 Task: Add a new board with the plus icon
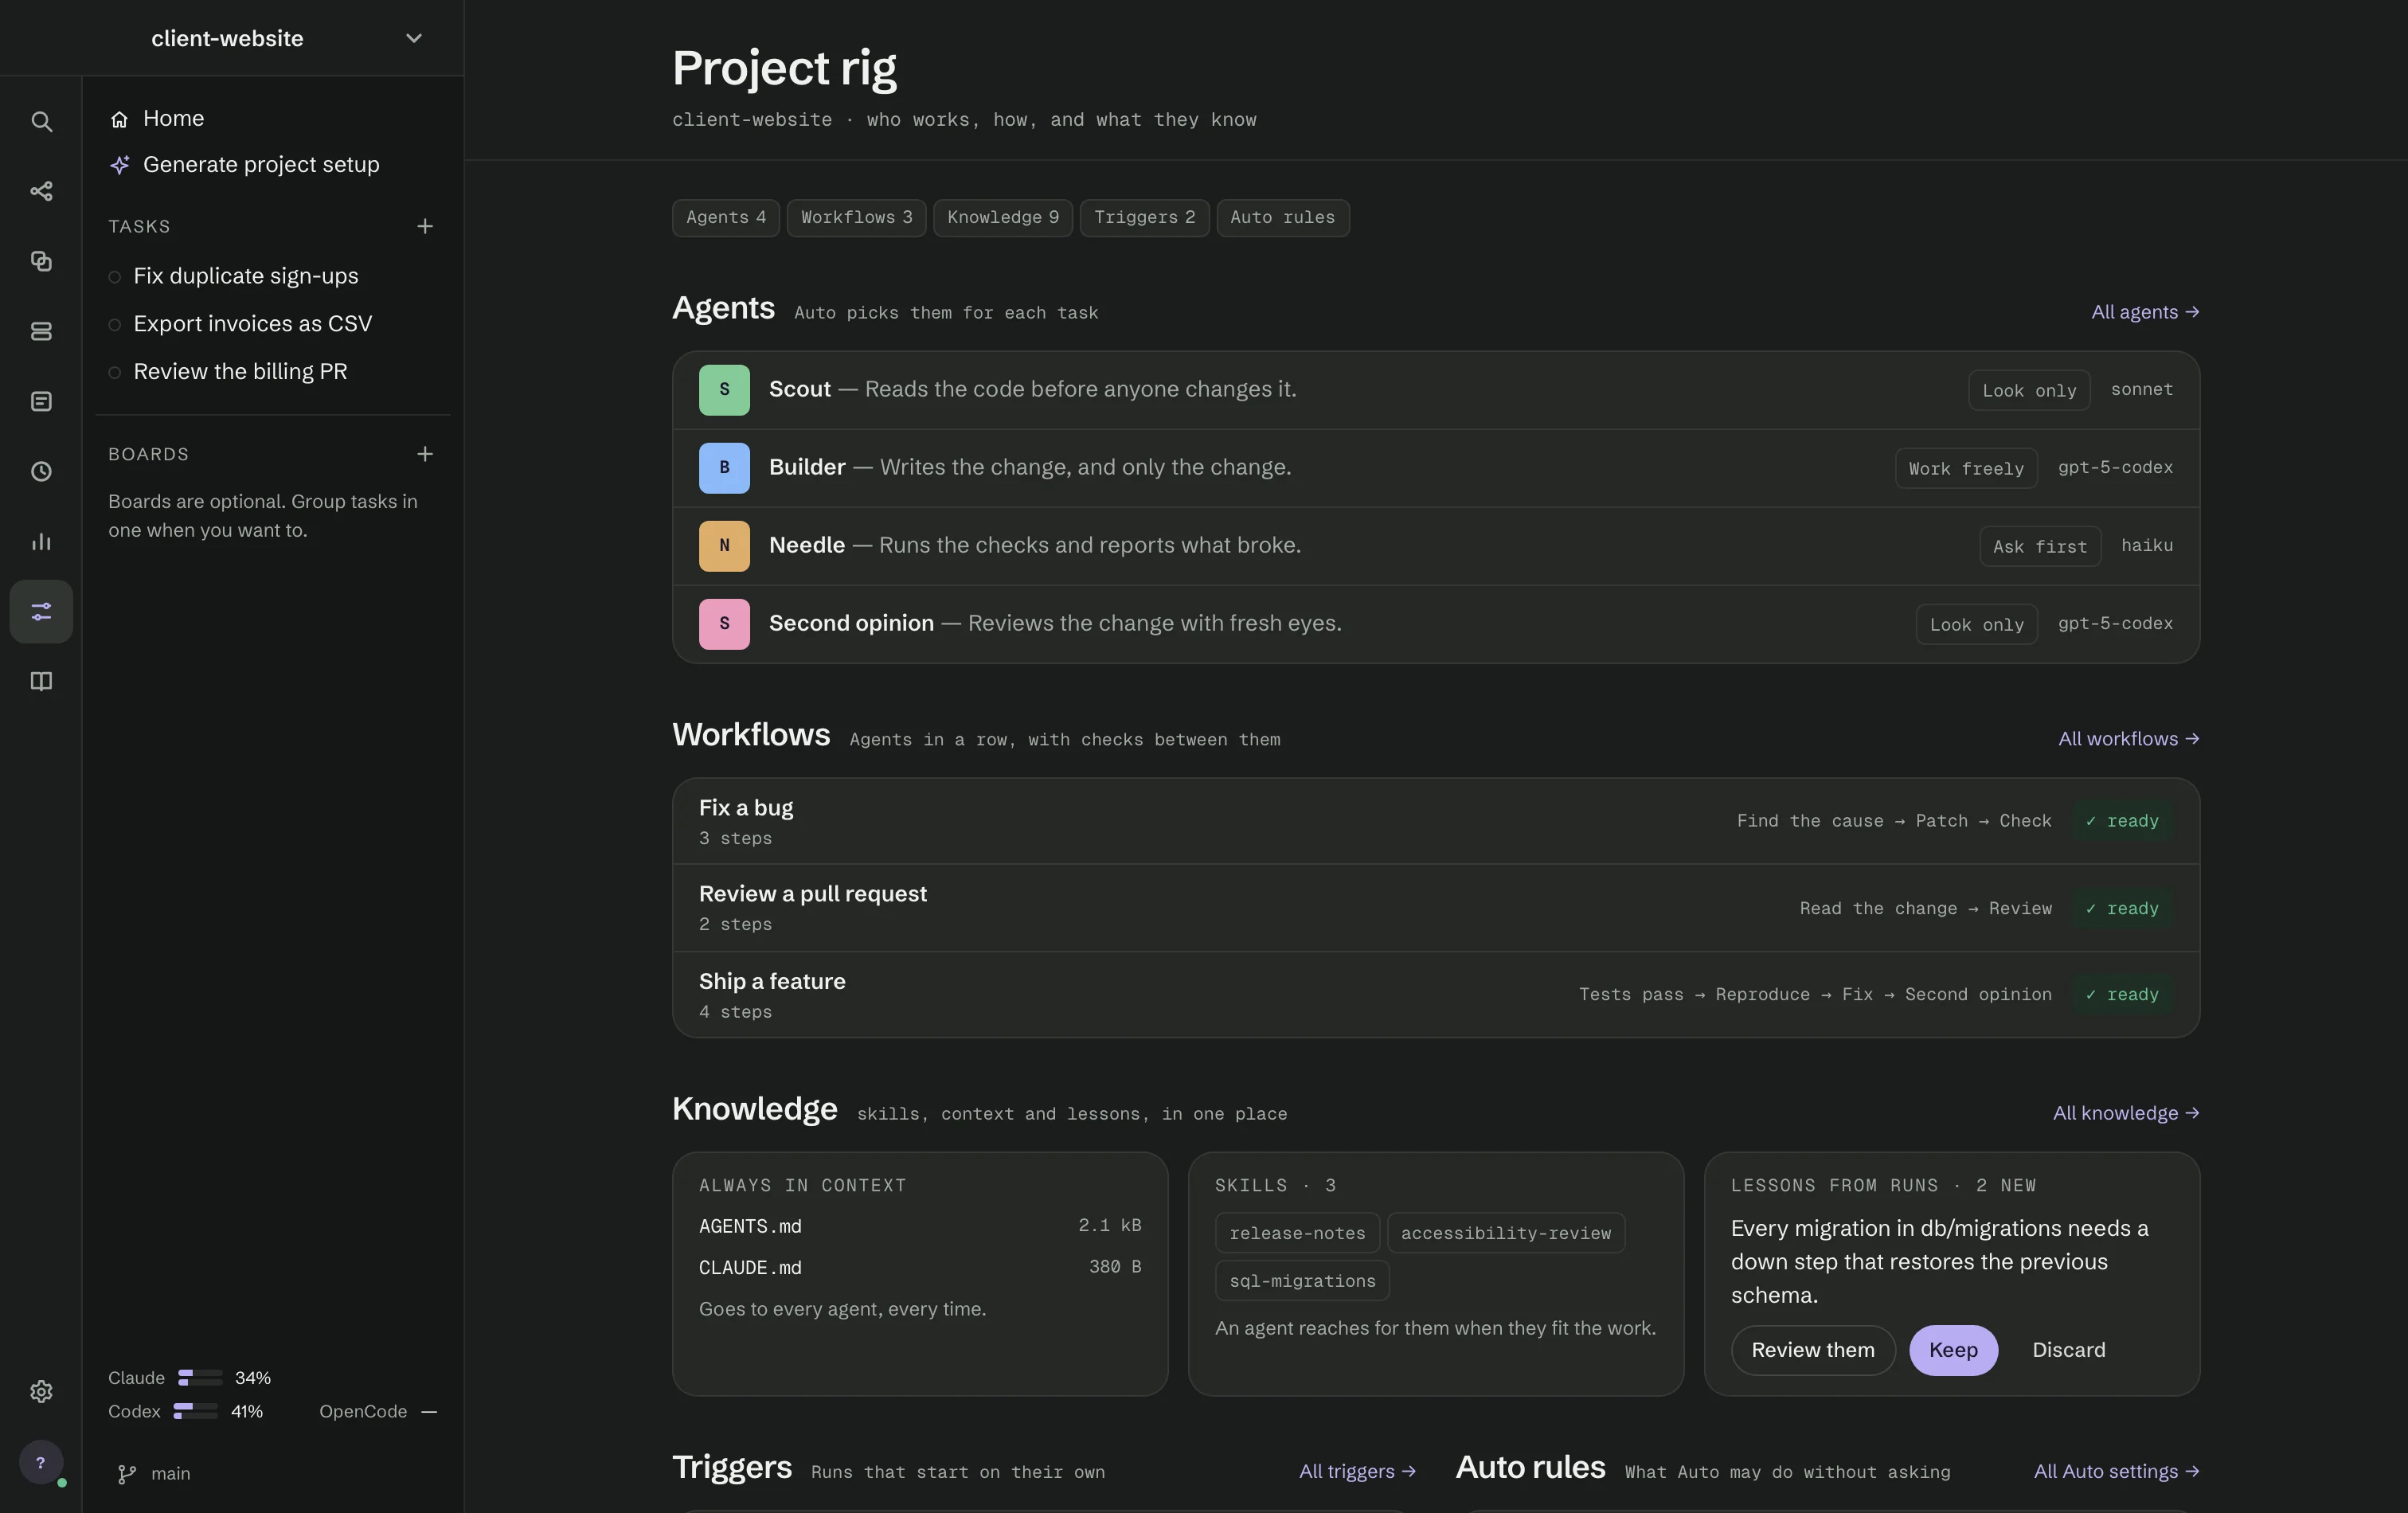pyautogui.click(x=425, y=454)
